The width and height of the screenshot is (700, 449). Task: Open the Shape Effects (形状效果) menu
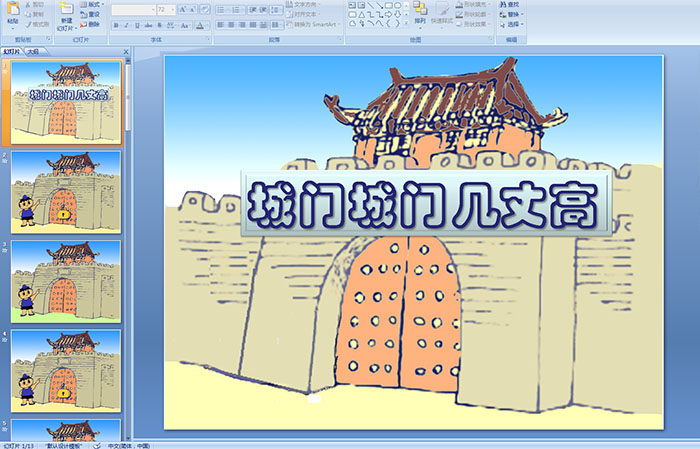473,24
